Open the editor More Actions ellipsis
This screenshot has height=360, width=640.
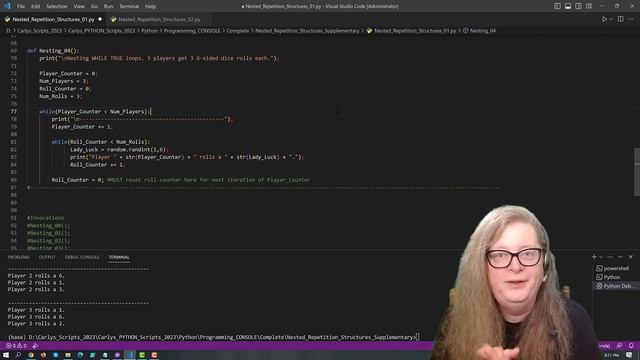pyautogui.click(x=631, y=19)
